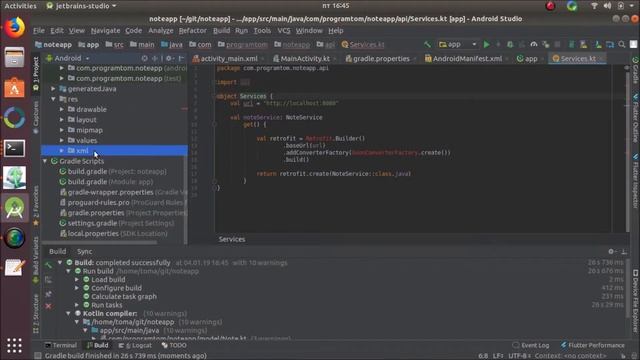640x360 pixels.
Task: Collapse the Gradle Scripts node
Action: click(x=45, y=161)
